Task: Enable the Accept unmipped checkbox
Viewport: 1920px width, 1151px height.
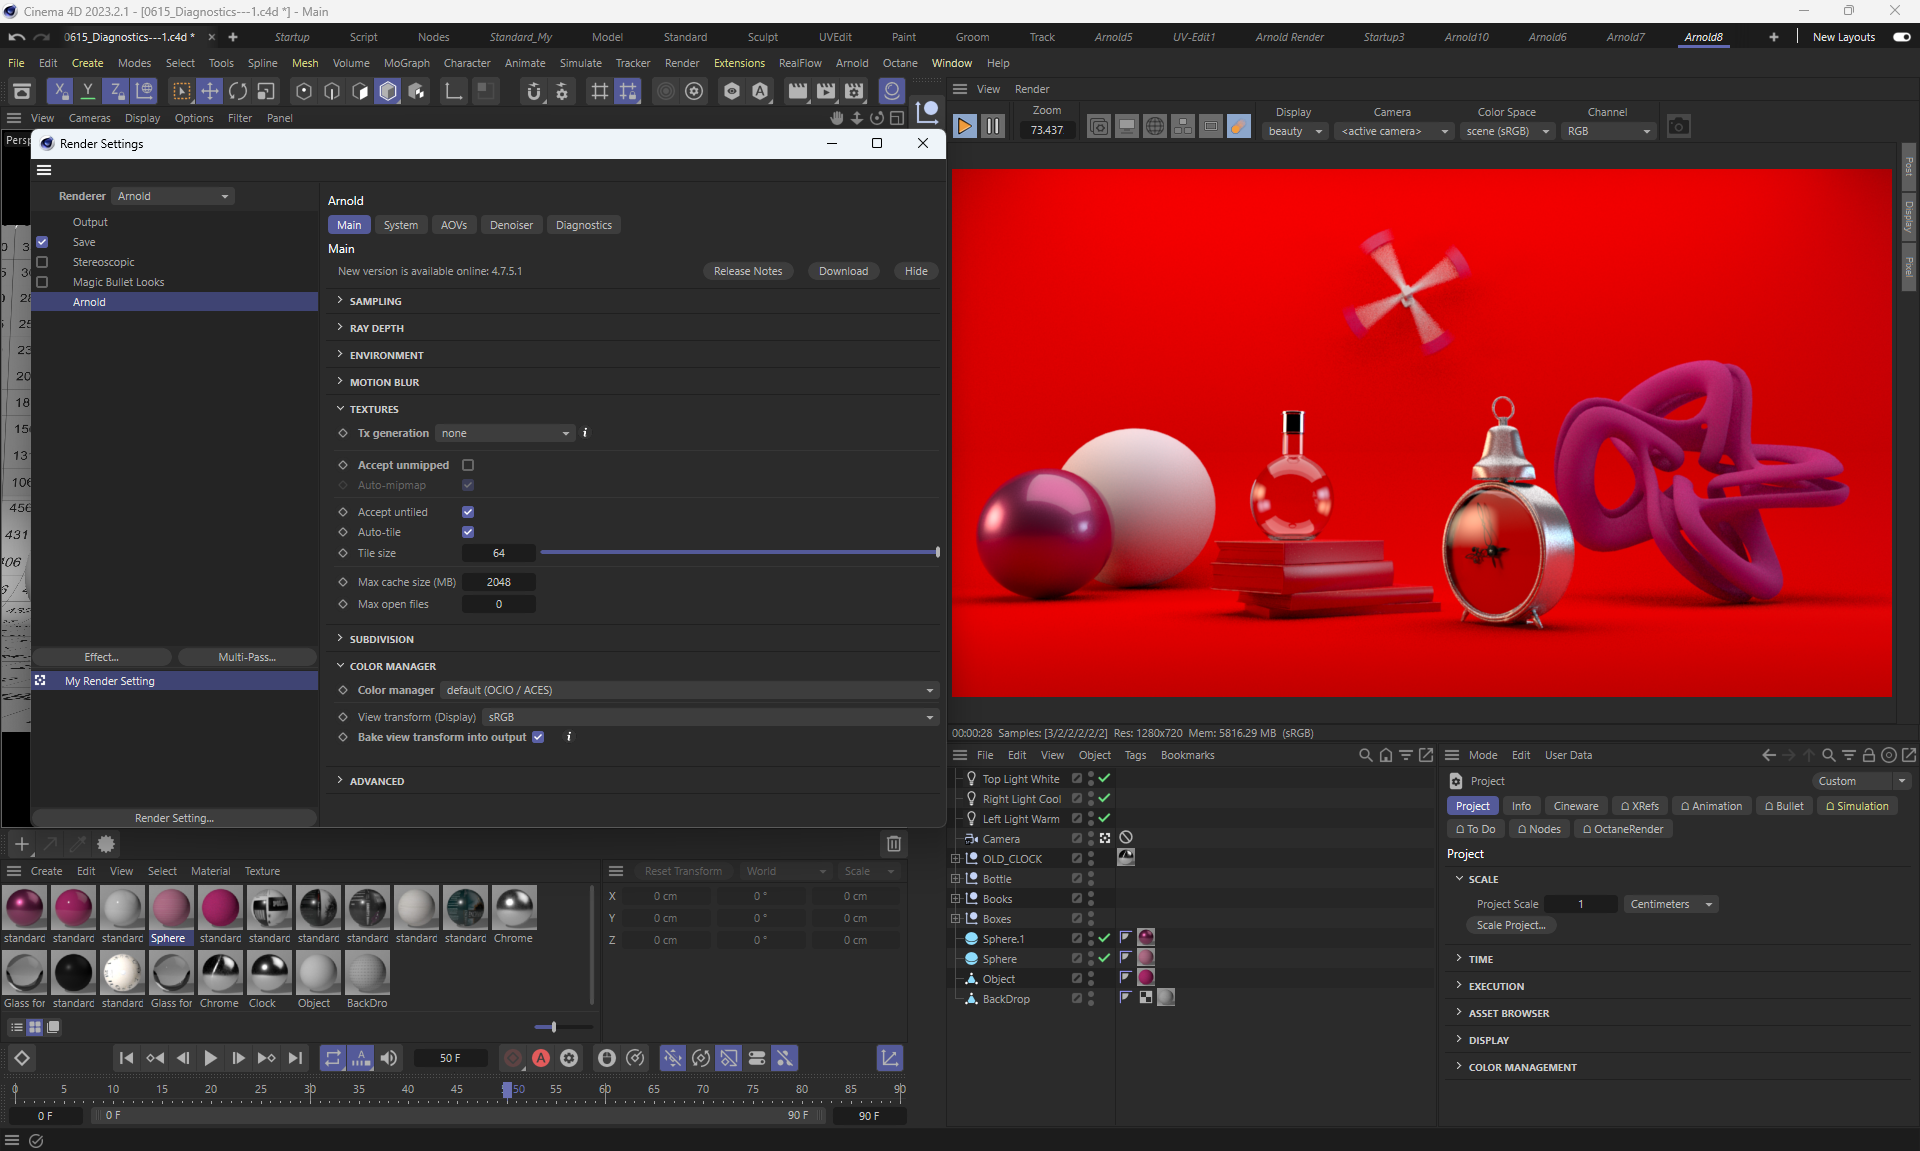Action: (x=468, y=465)
